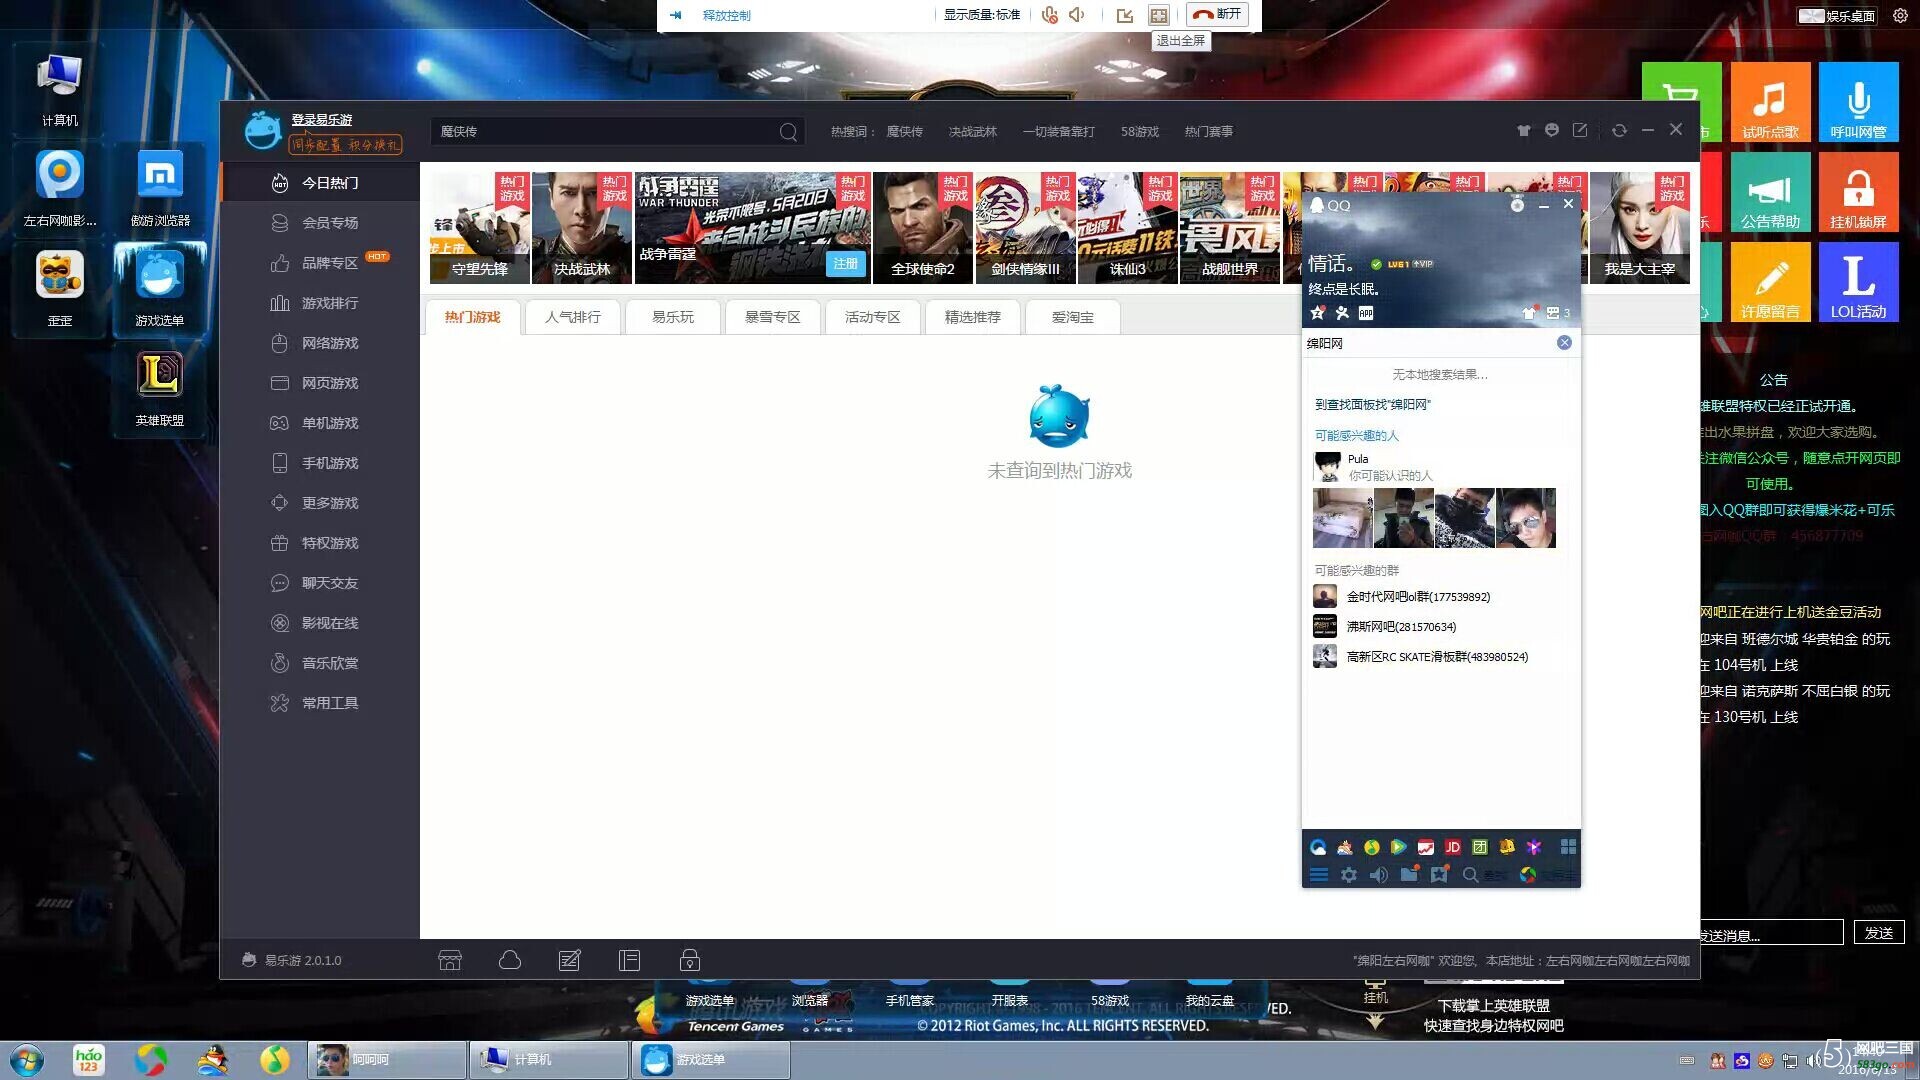Open QQ skin shirt icon

pyautogui.click(x=1528, y=313)
